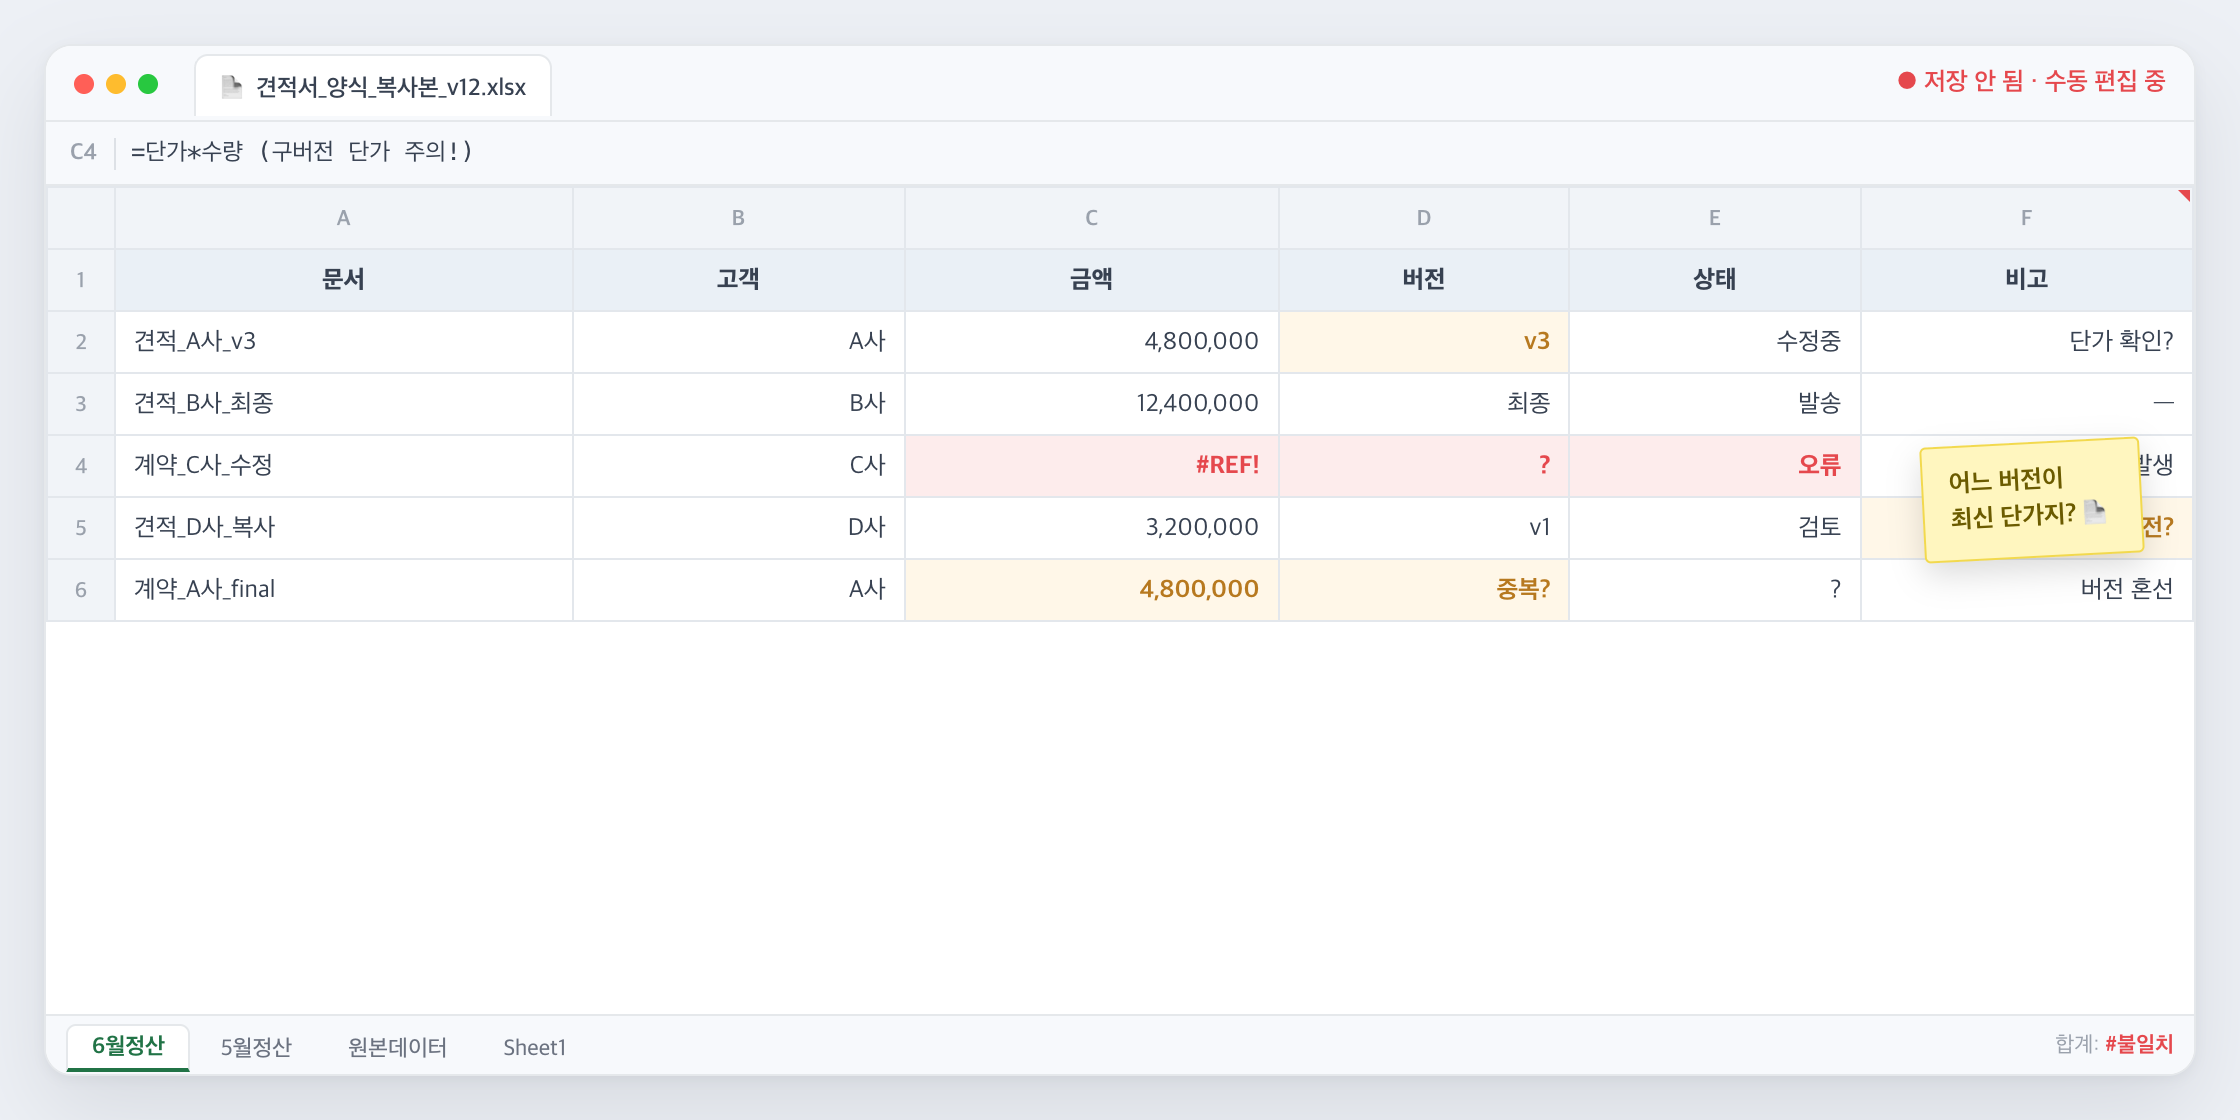The height and width of the screenshot is (1120, 2240).
Task: Select the 오류 status cell
Action: (1714, 465)
